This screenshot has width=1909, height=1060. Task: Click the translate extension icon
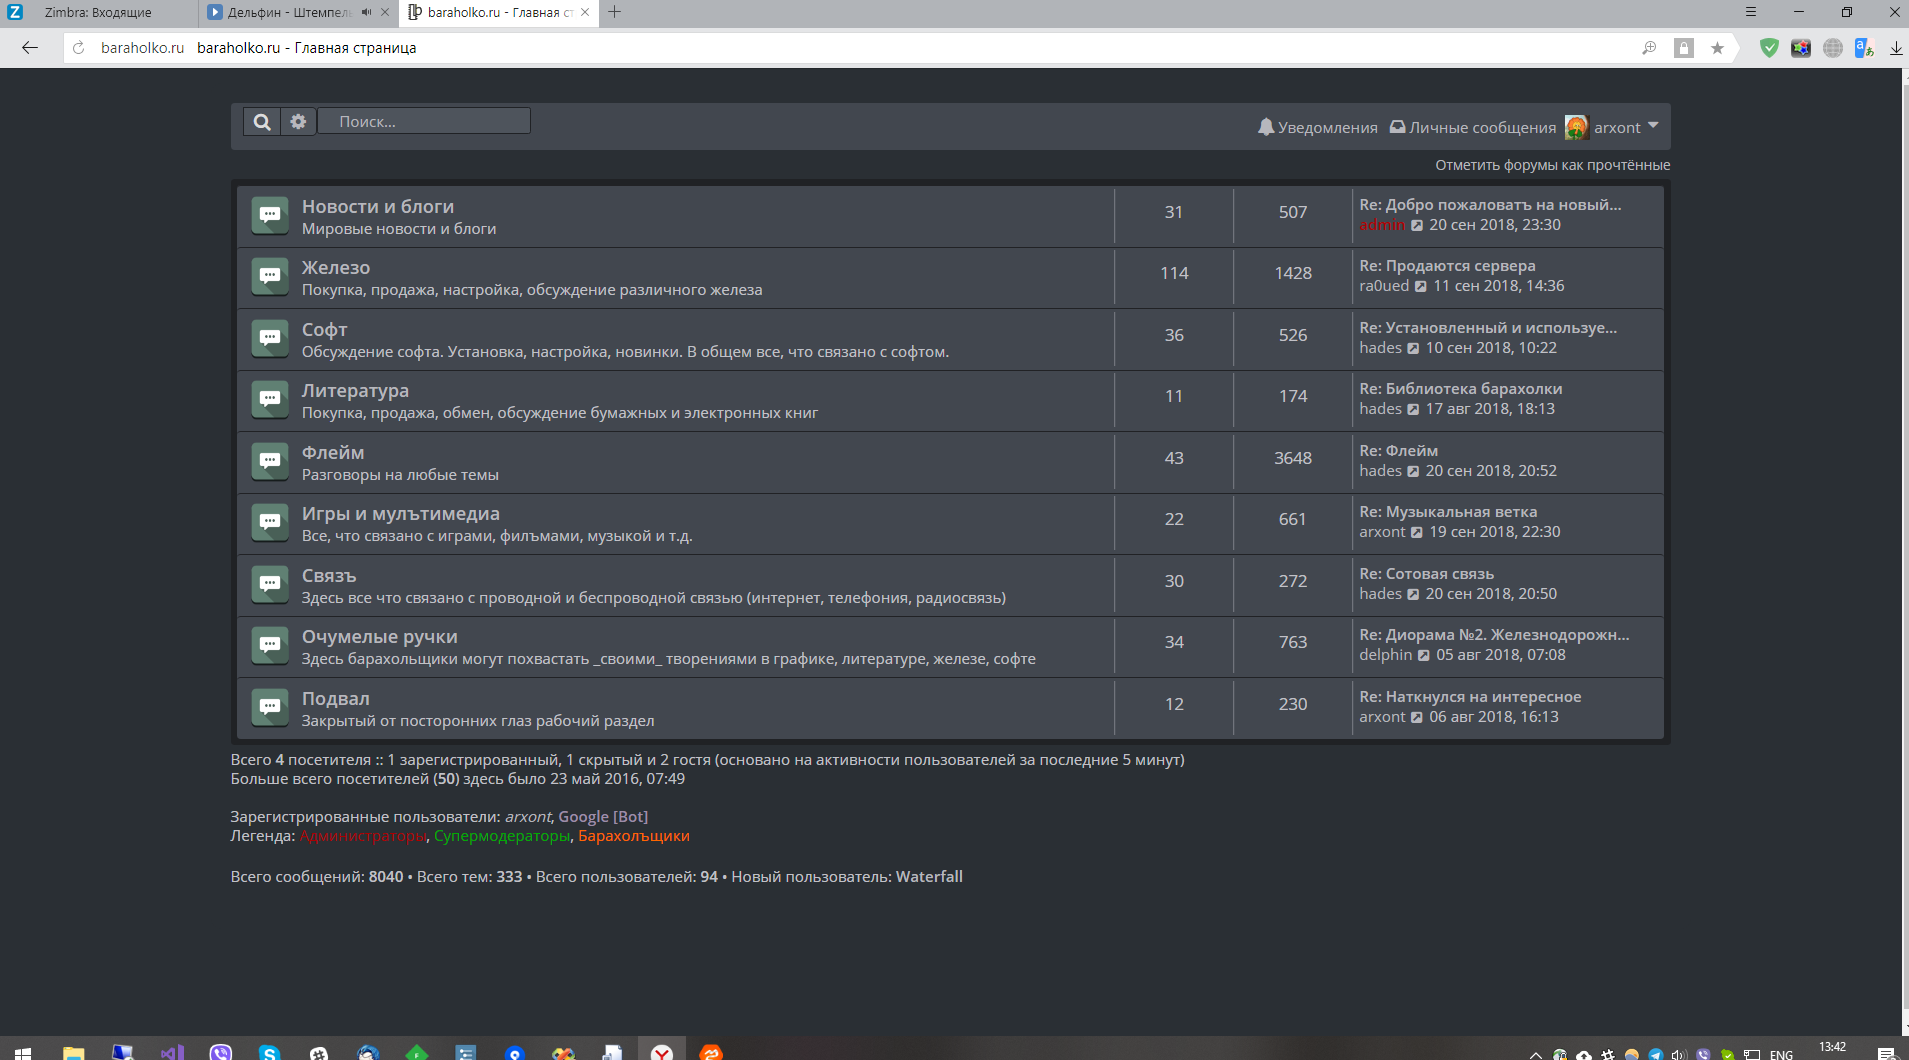(x=1863, y=48)
